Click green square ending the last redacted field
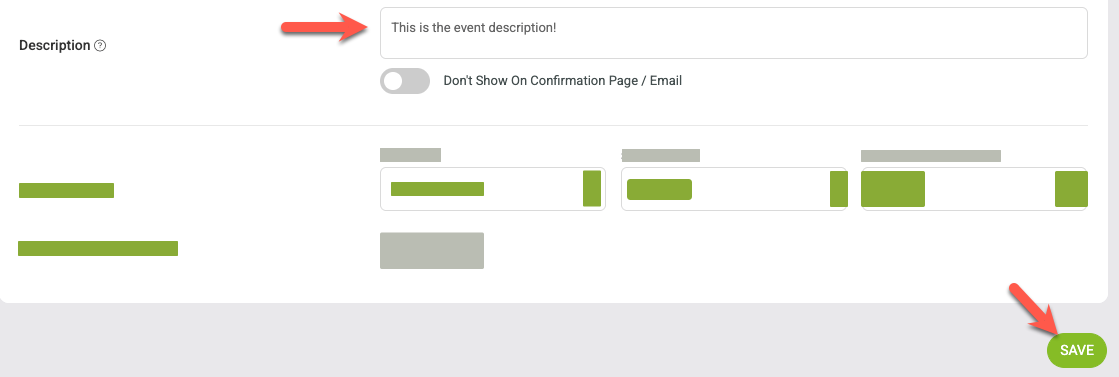Viewport: 1119px width, 377px height. click(1071, 188)
